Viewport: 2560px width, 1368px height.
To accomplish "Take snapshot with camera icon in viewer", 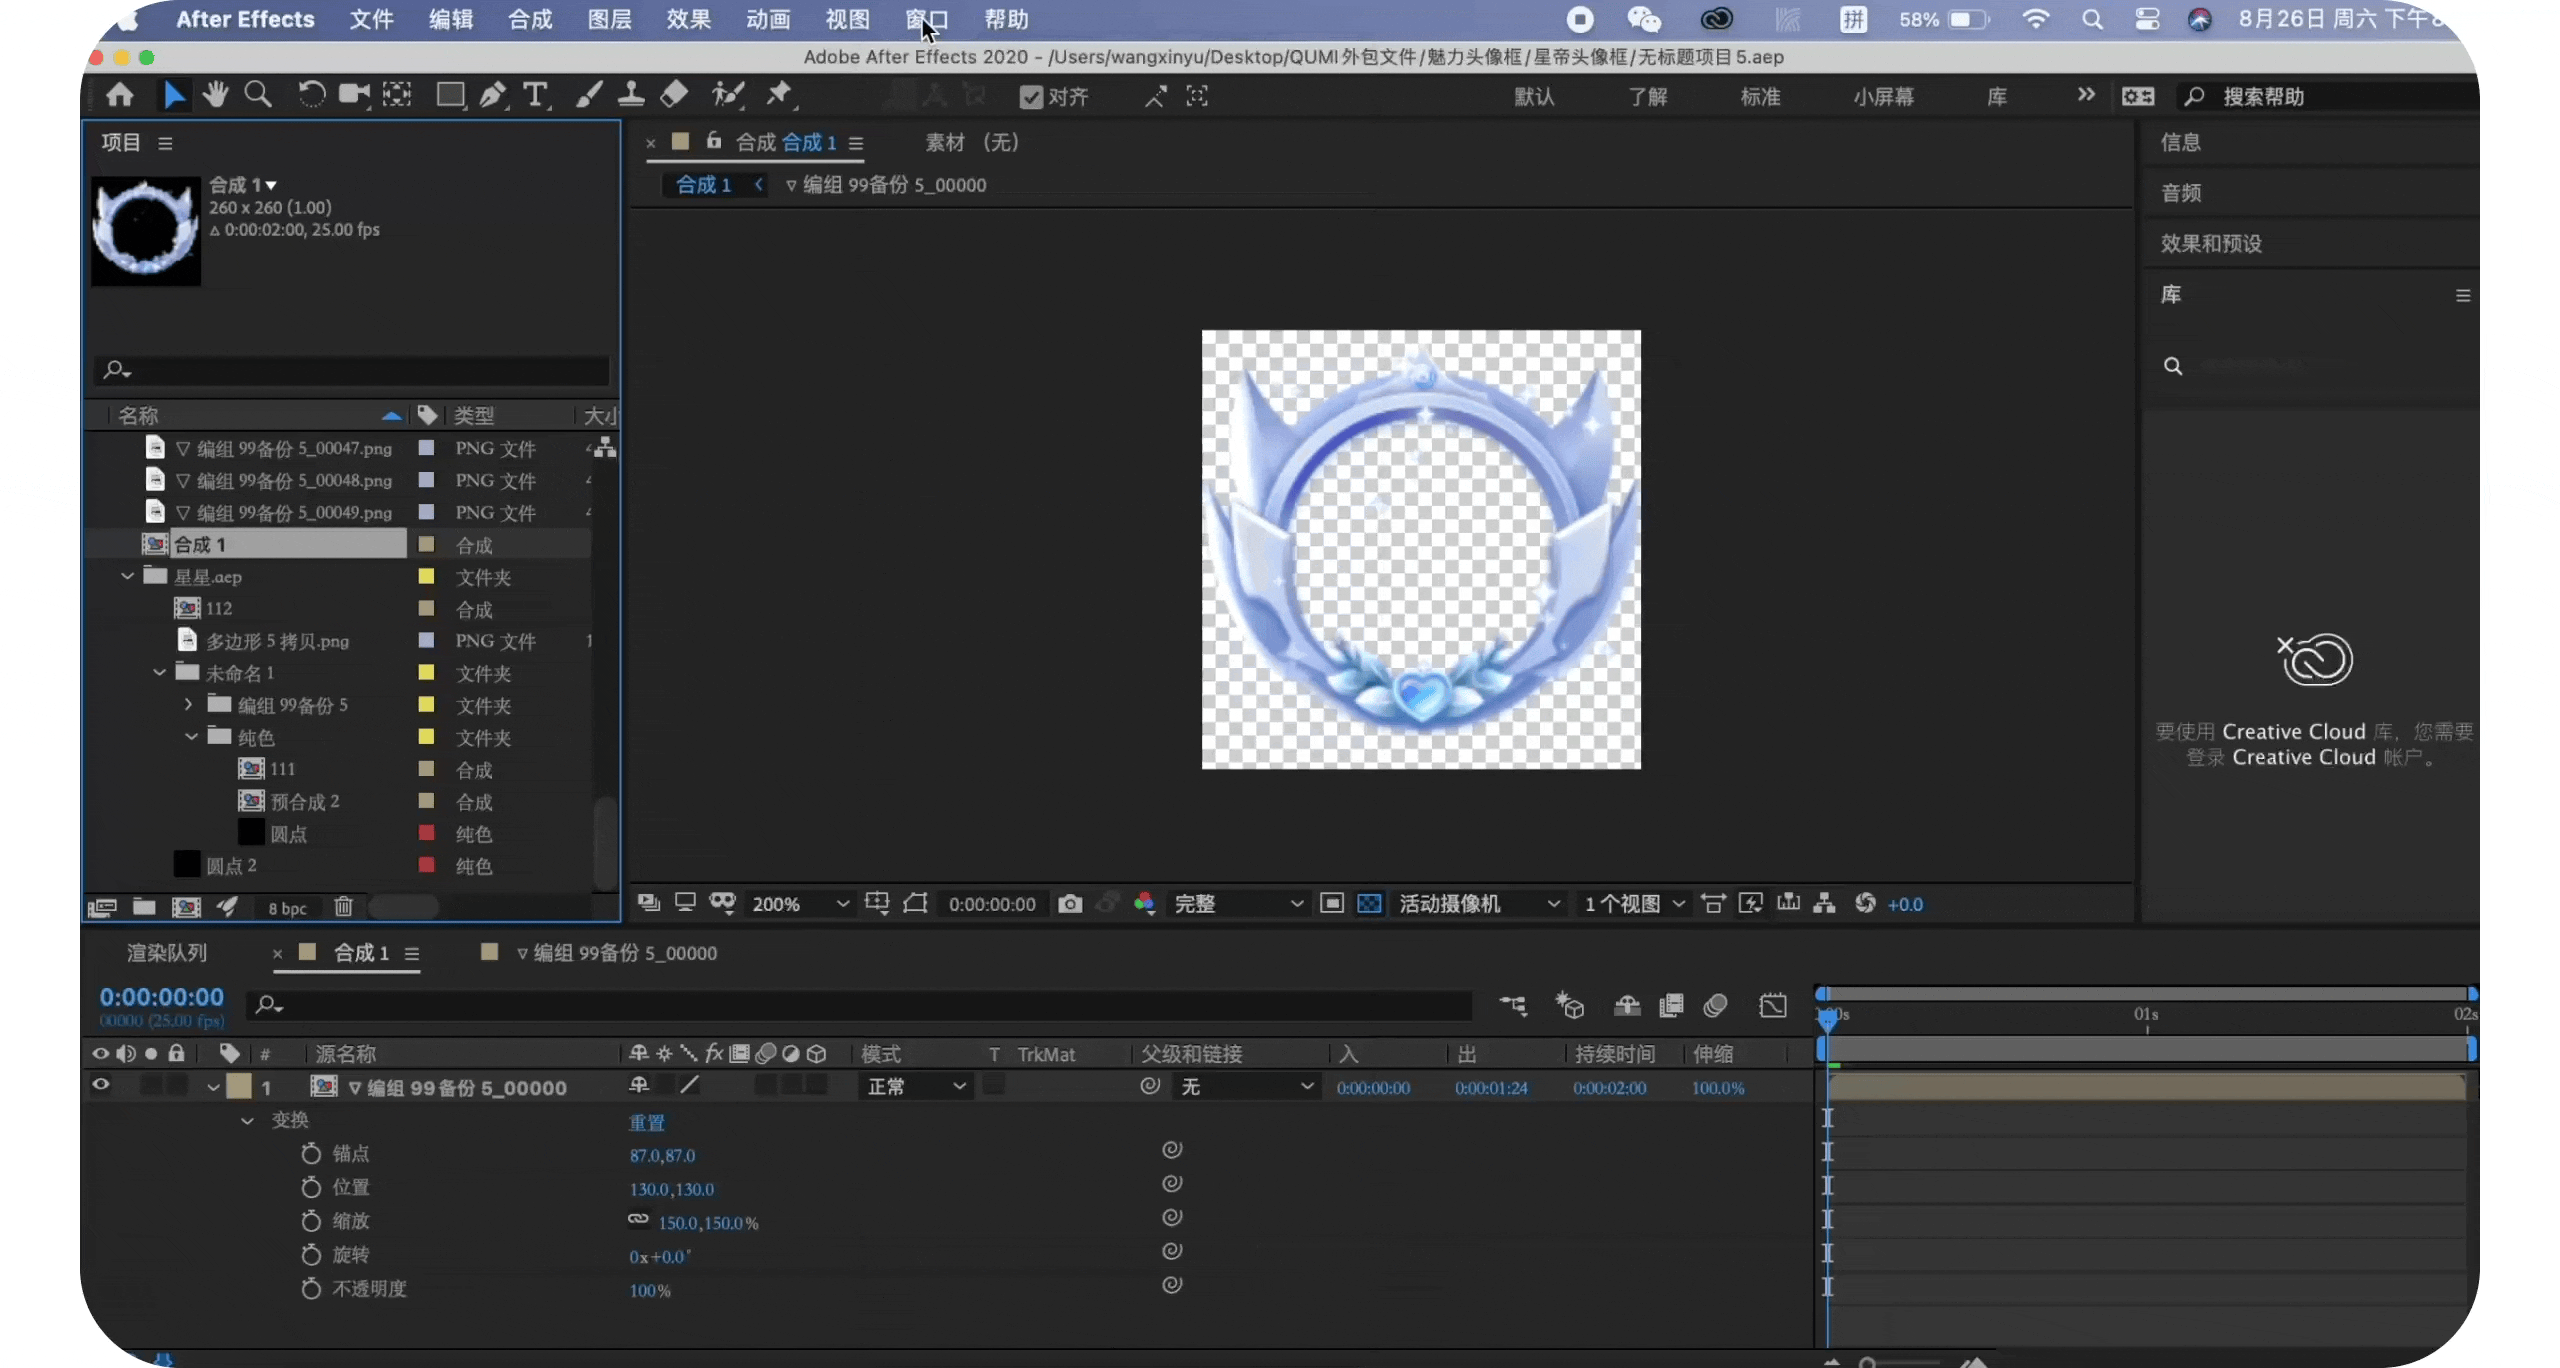I will (x=1070, y=904).
